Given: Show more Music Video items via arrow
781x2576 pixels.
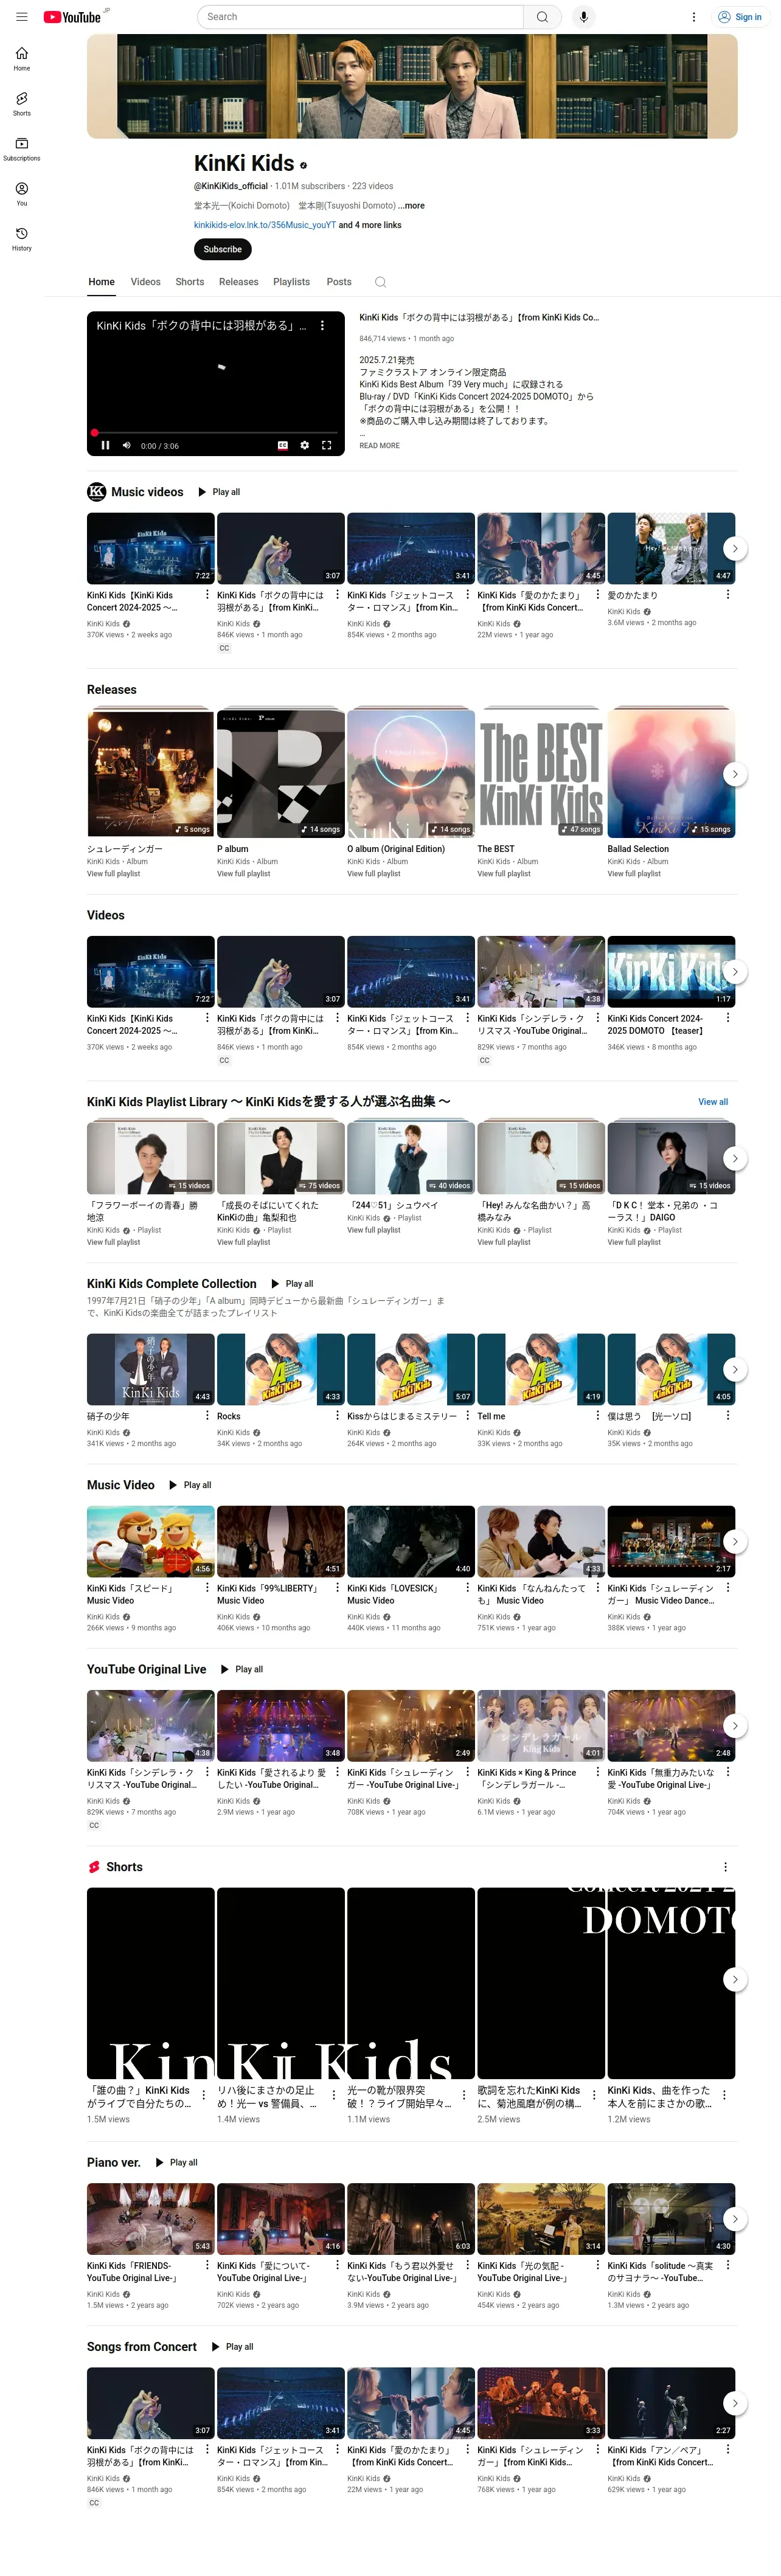Looking at the screenshot, I should (x=735, y=1541).
